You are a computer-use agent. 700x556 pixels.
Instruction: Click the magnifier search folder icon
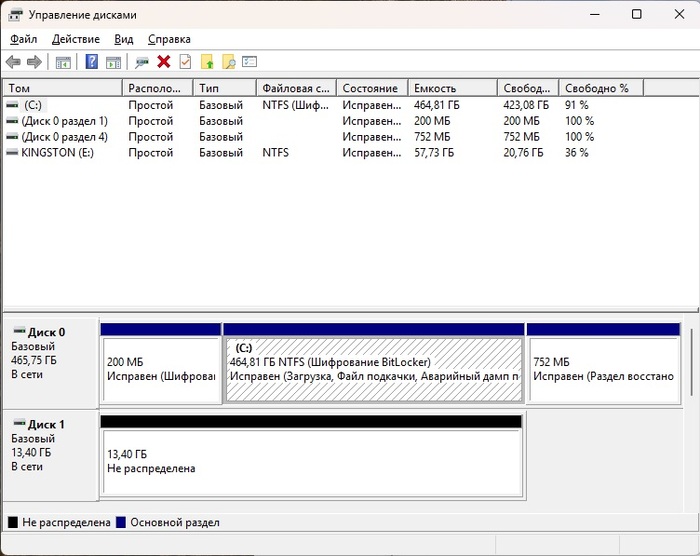click(x=229, y=62)
